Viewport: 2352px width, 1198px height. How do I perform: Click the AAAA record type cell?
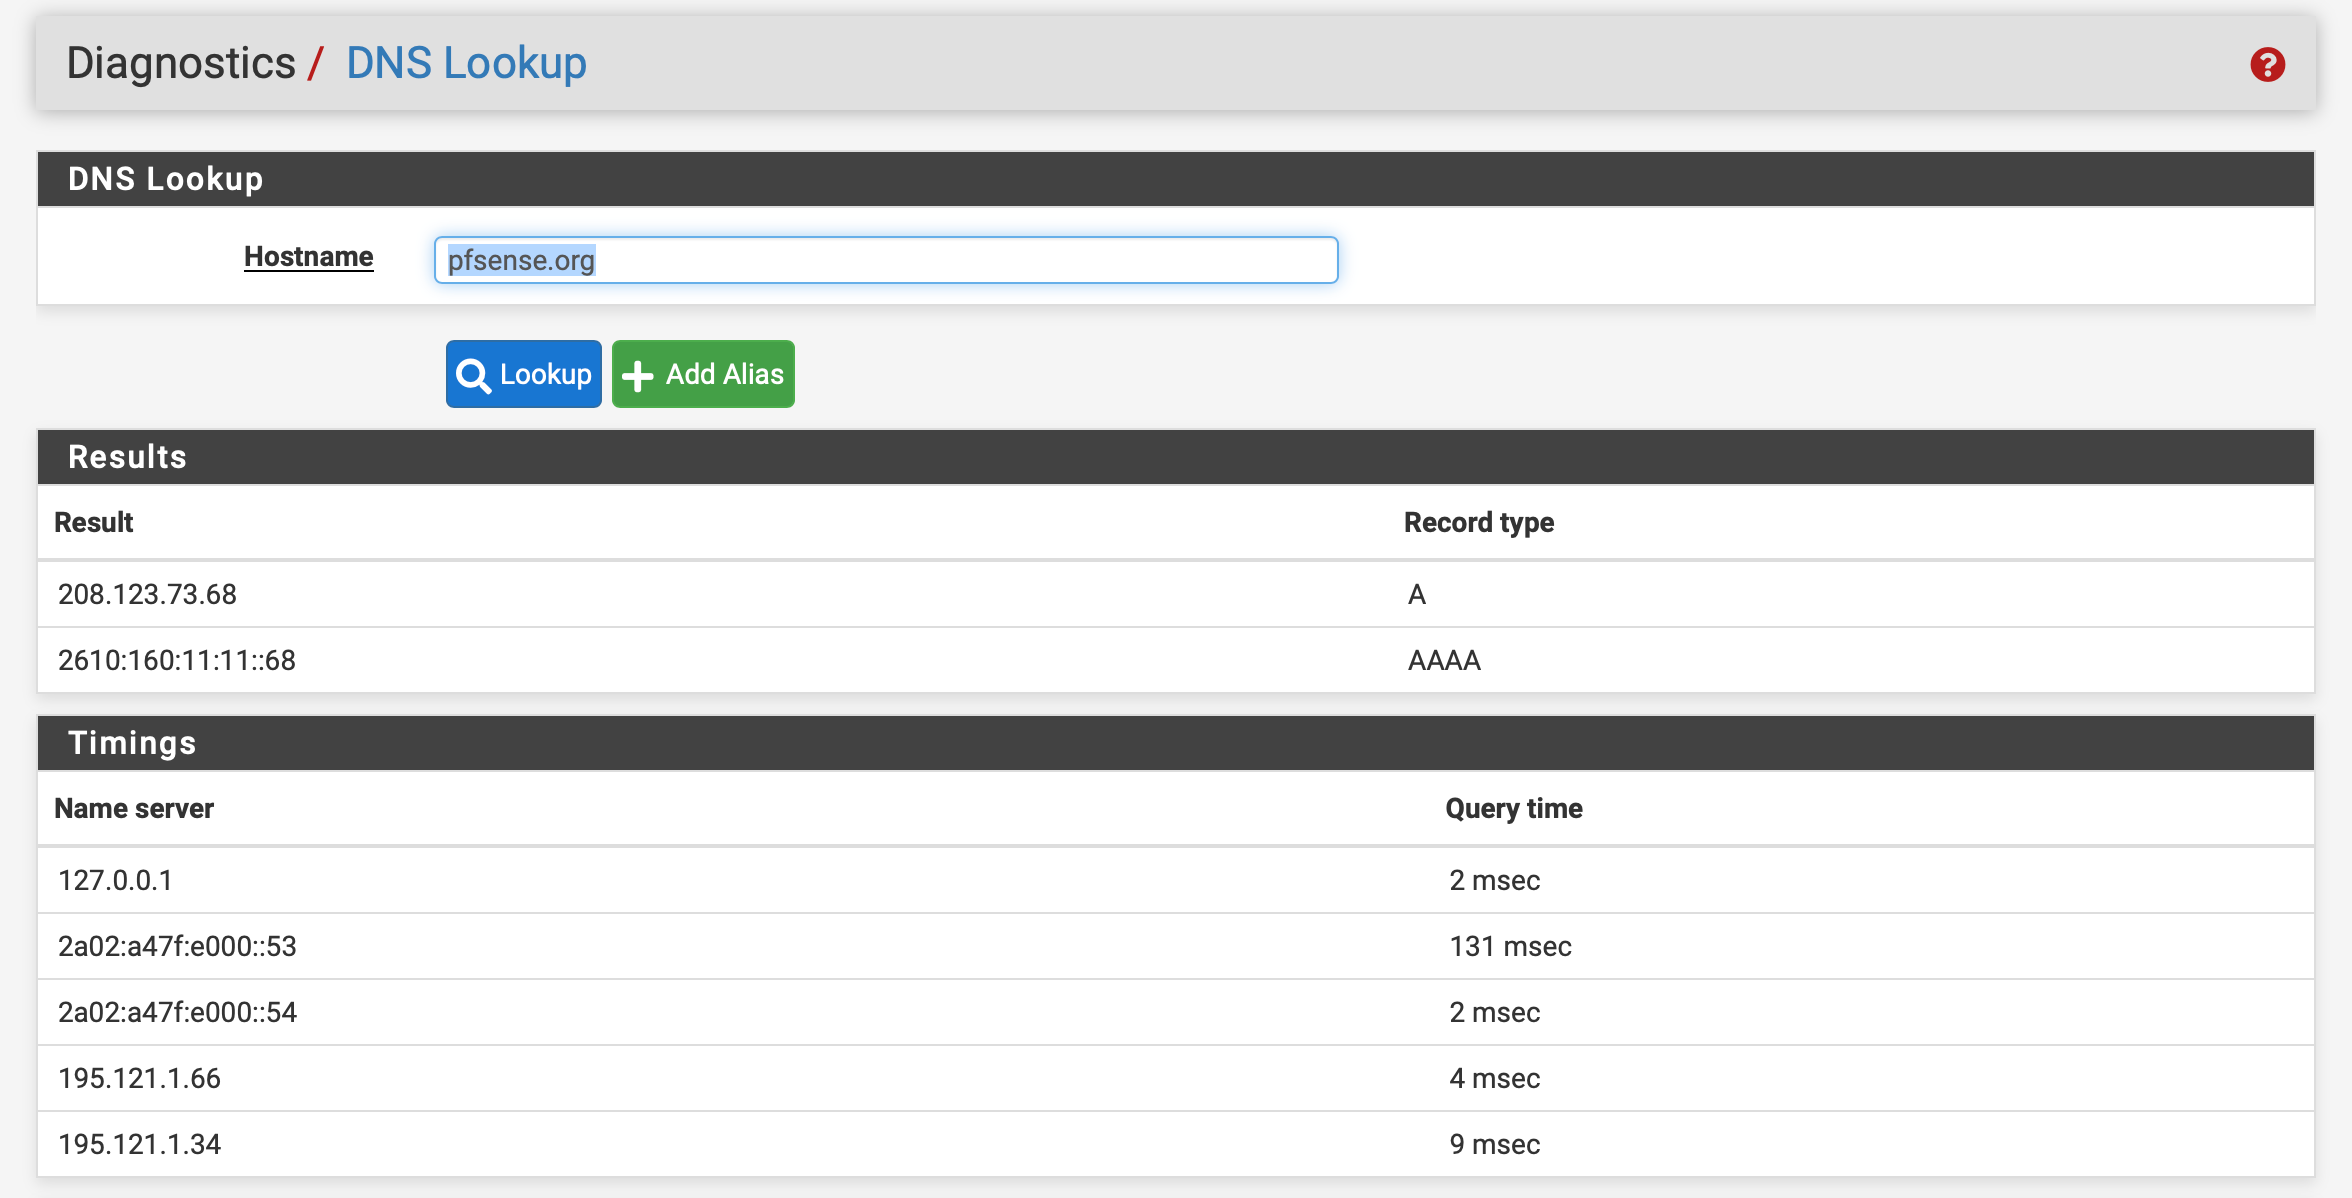(x=1444, y=660)
